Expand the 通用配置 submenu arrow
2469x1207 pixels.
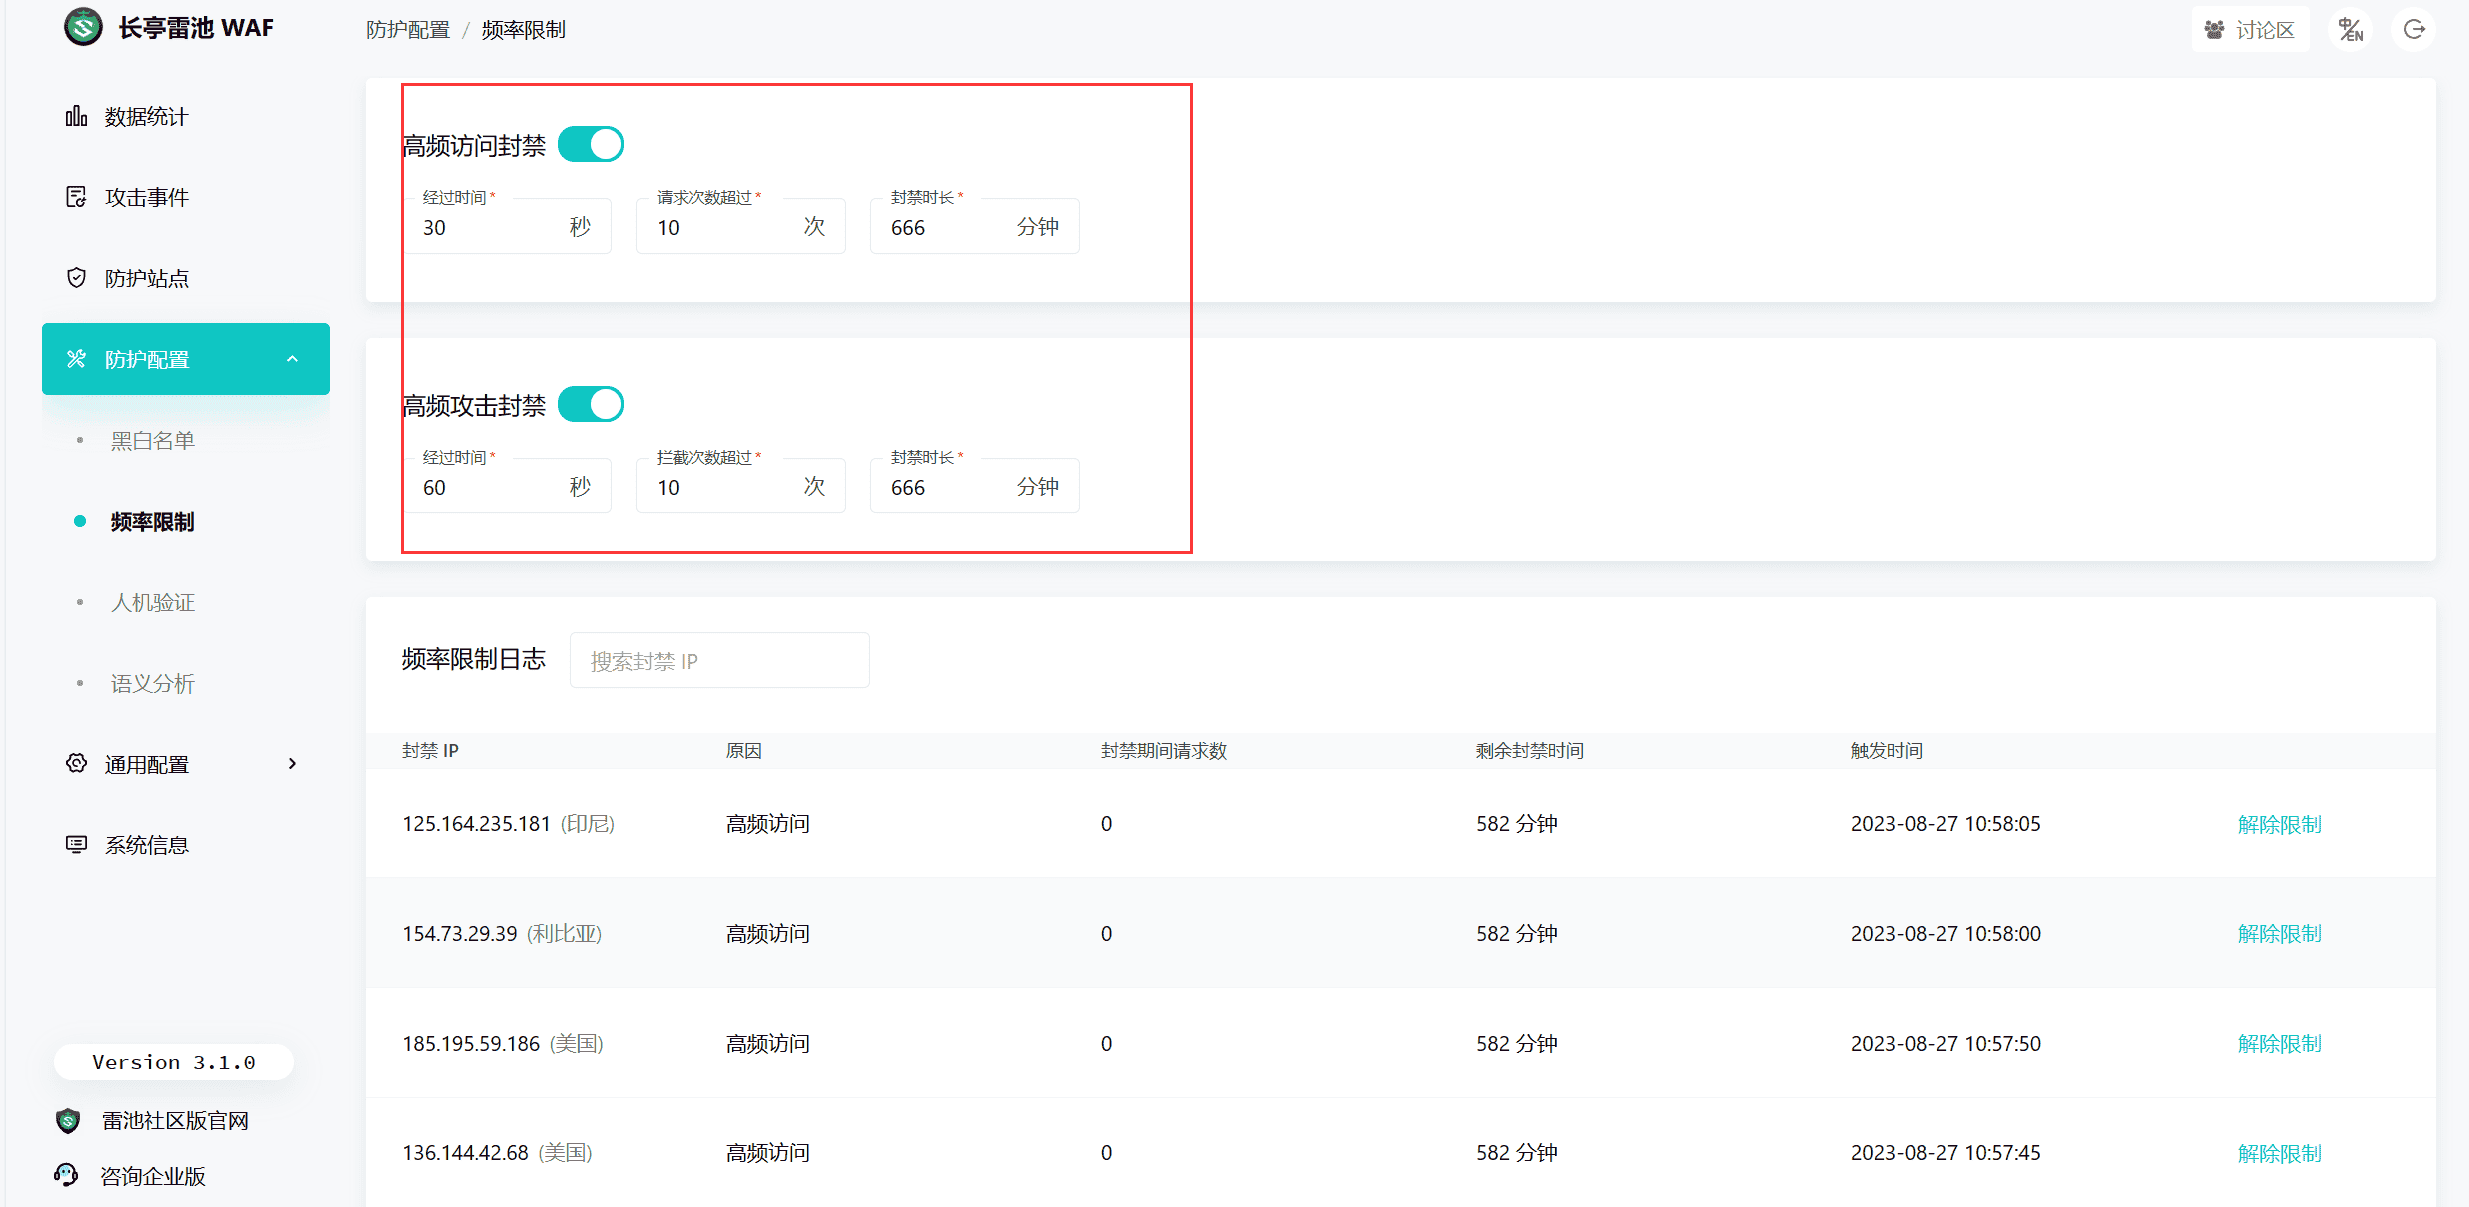tap(292, 764)
